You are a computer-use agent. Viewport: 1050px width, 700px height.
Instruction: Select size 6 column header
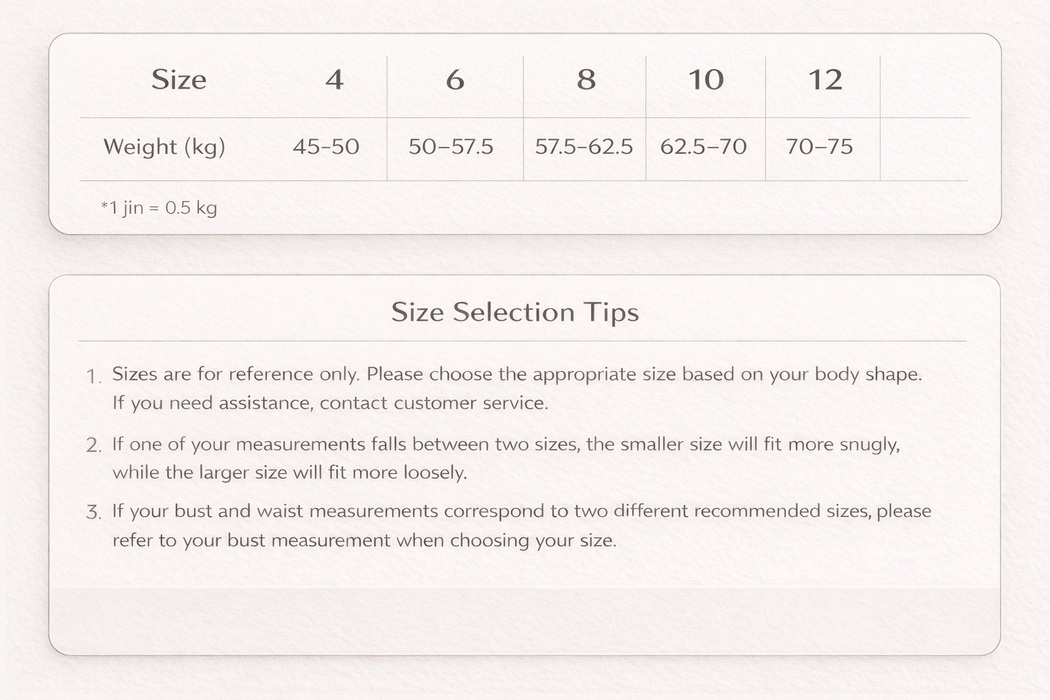455,80
